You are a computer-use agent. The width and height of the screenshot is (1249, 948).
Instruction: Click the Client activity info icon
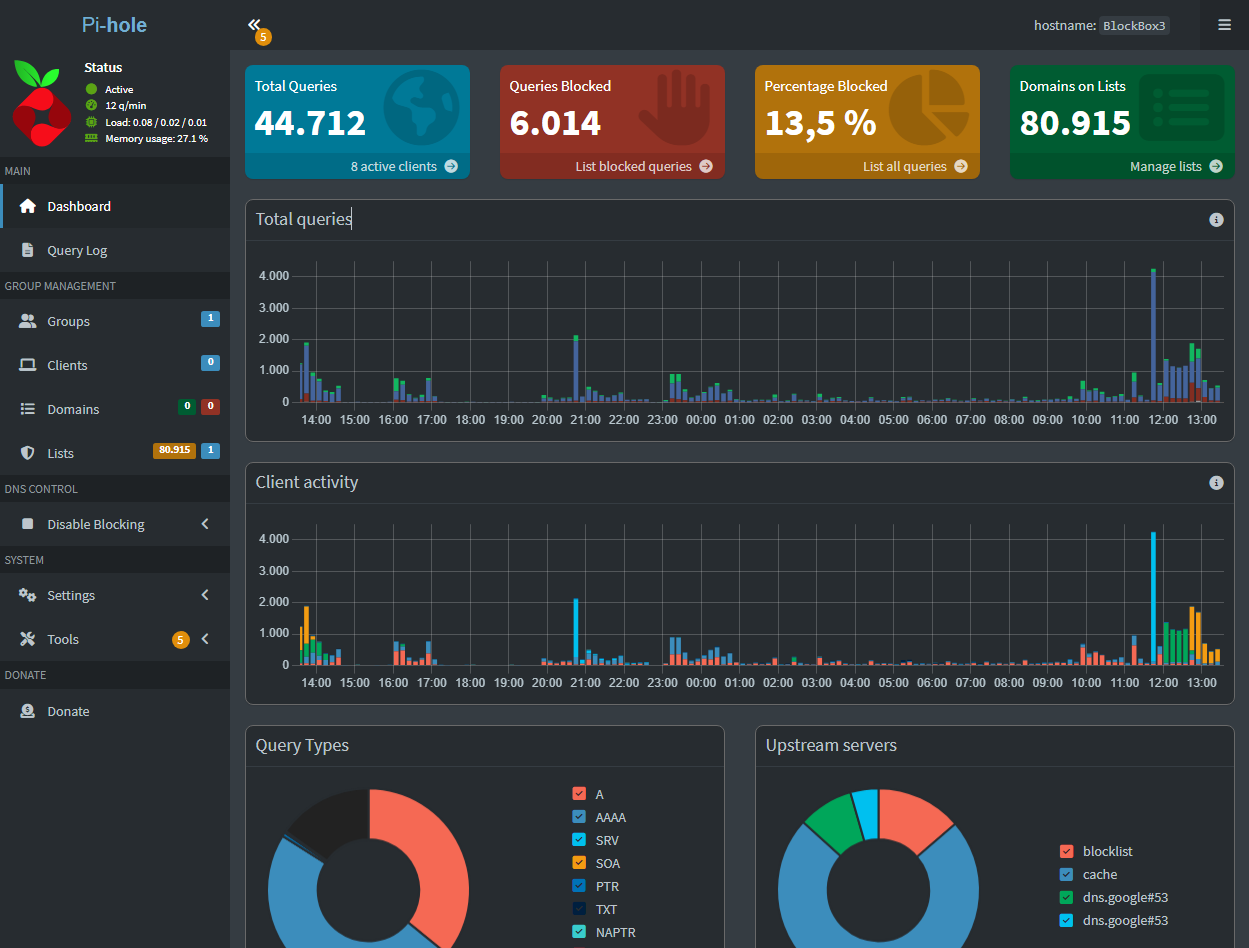click(x=1216, y=483)
